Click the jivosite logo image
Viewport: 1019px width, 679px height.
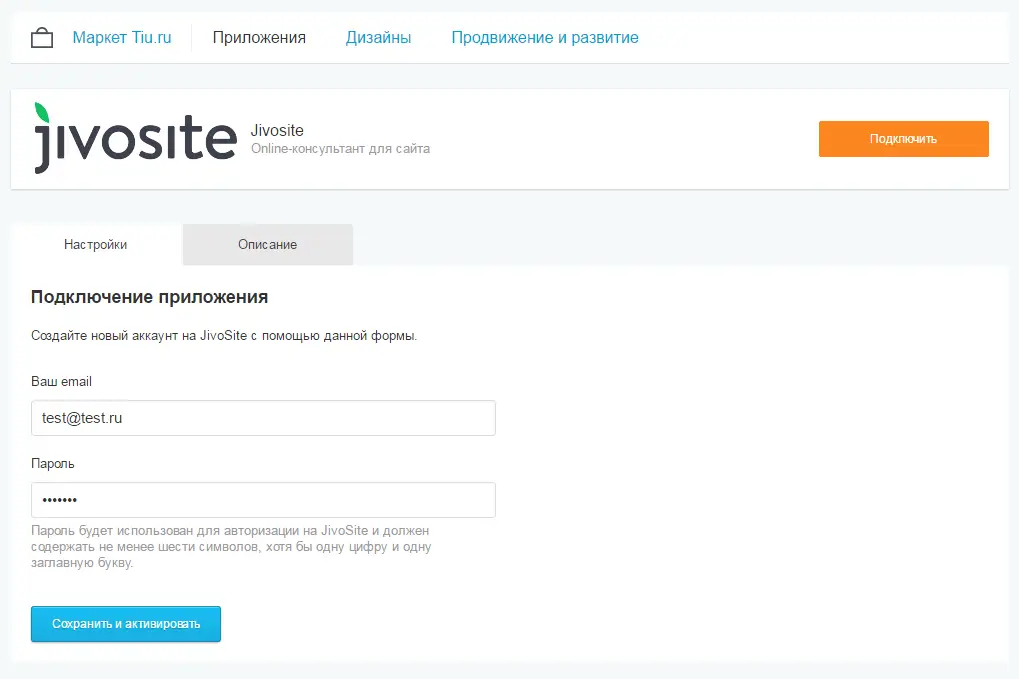coord(135,138)
